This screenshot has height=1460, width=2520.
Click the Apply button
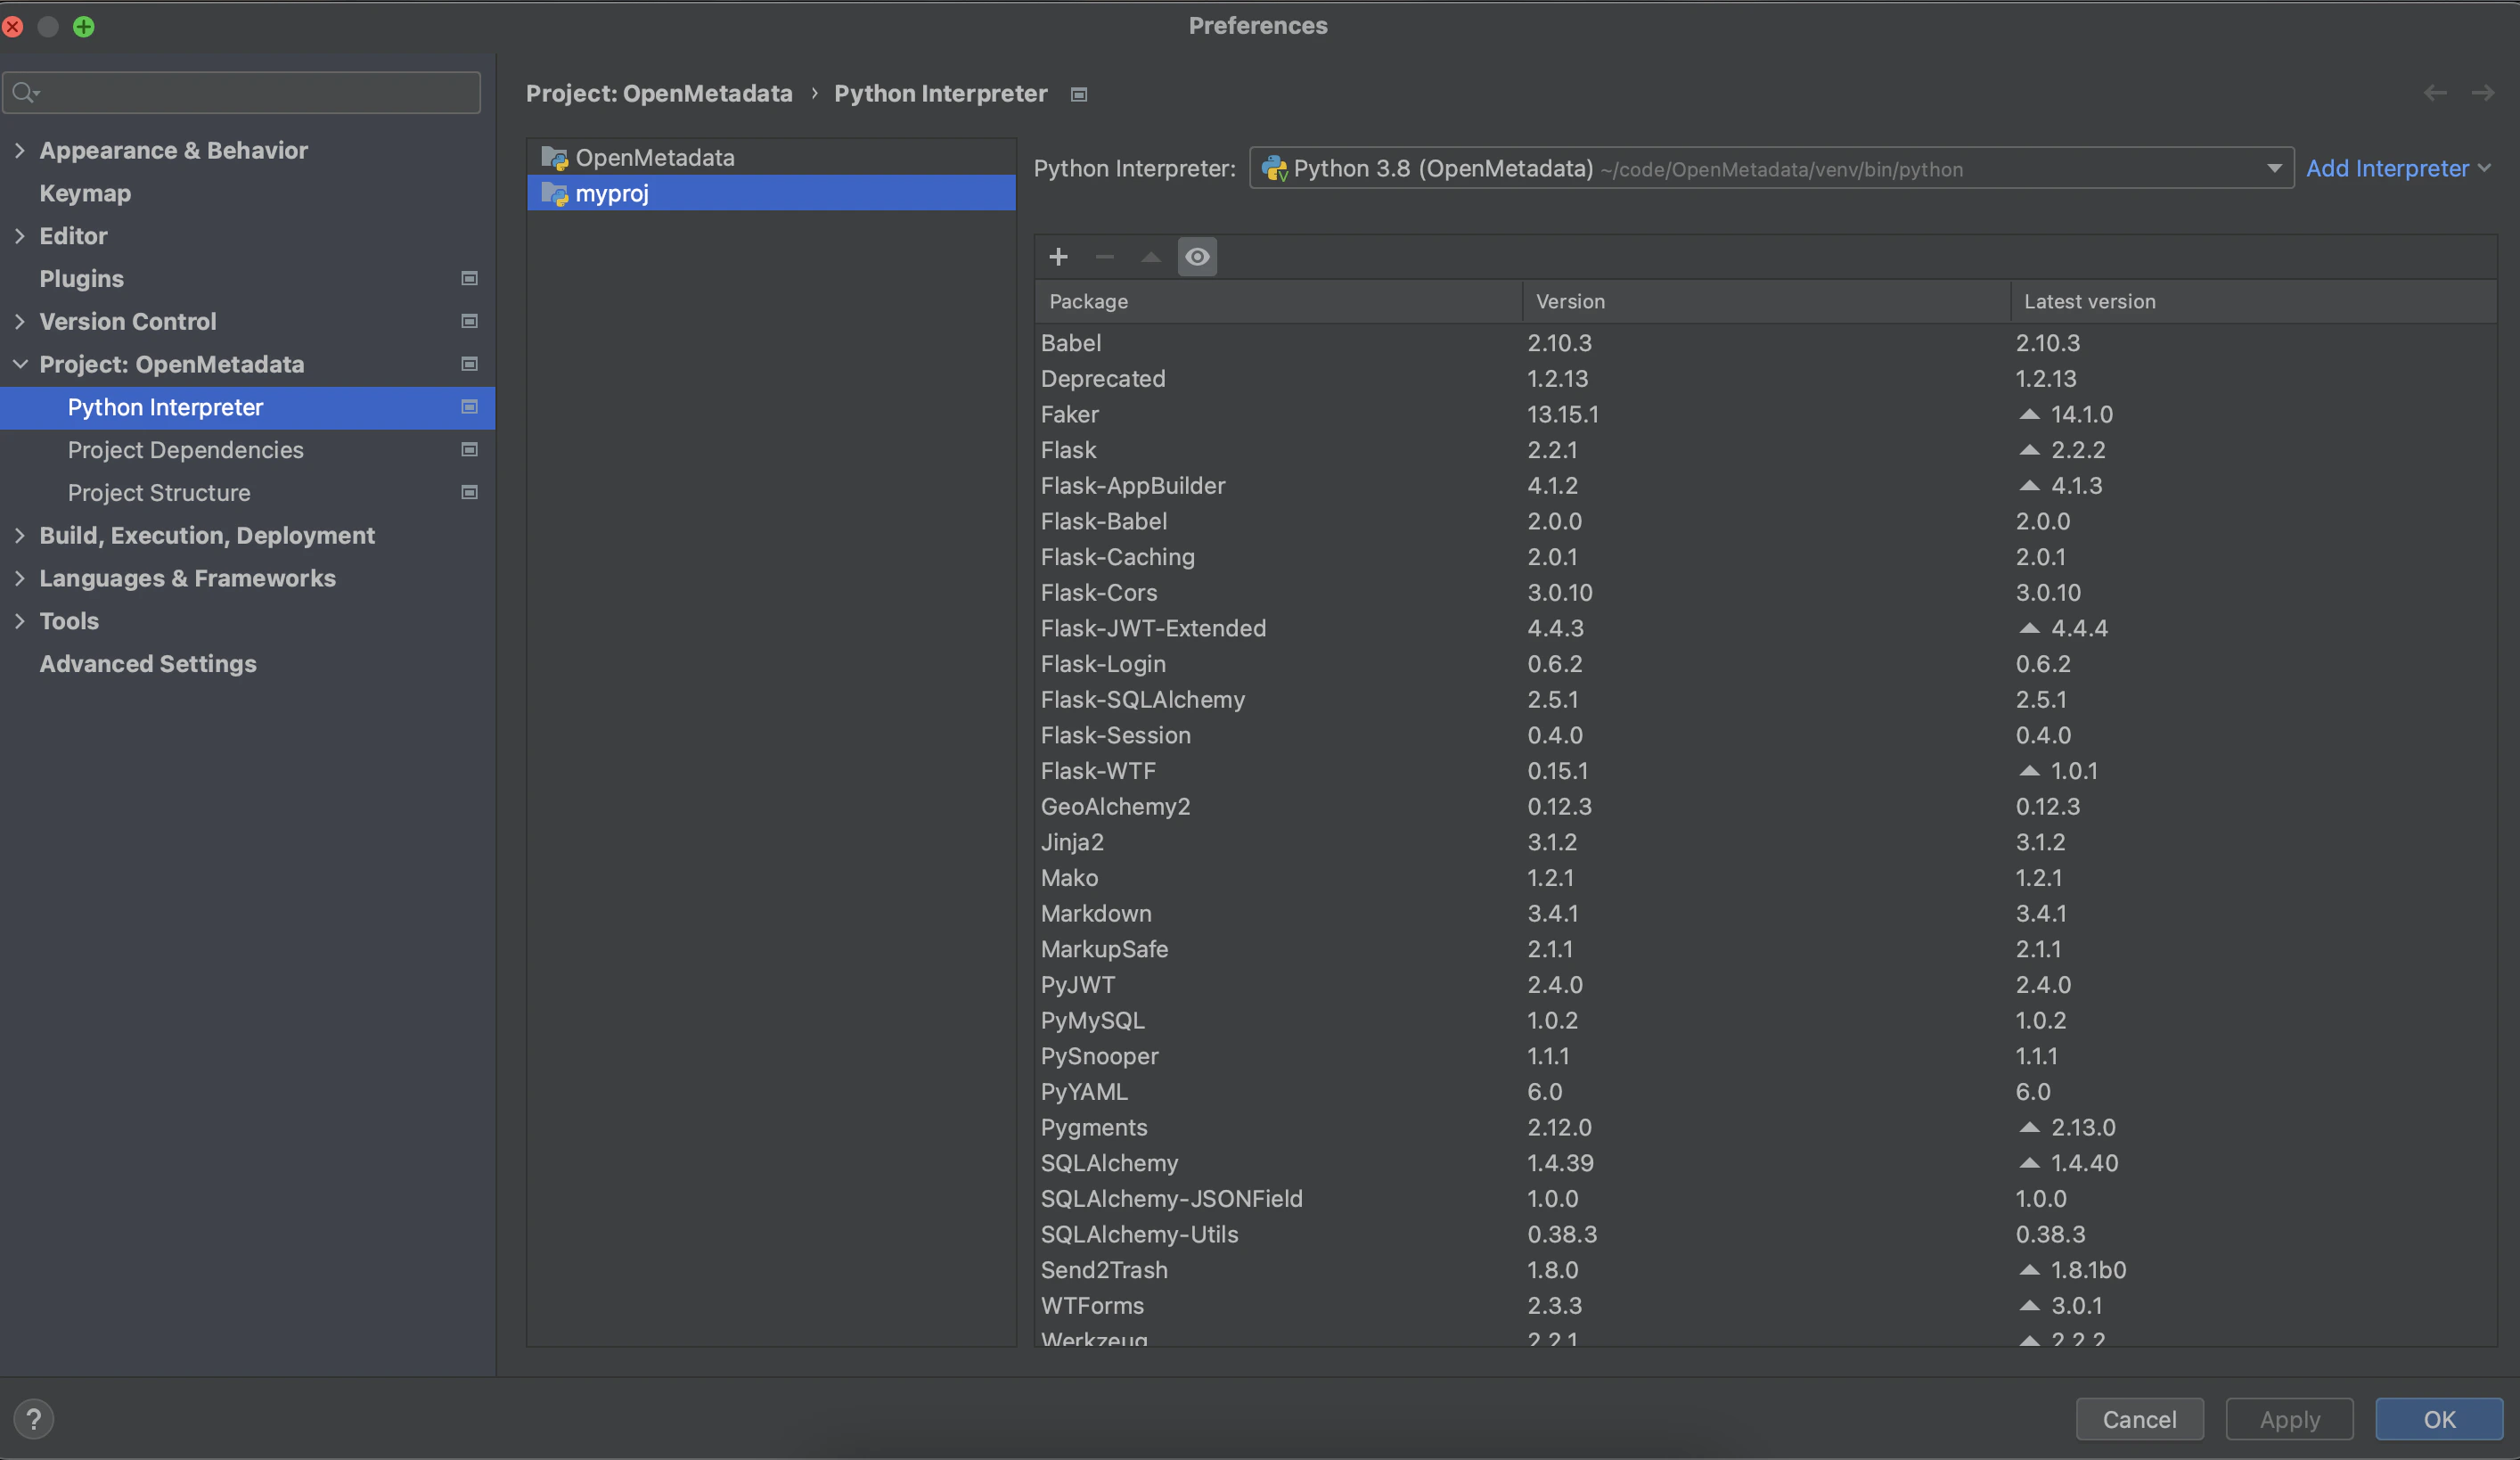(2289, 1418)
